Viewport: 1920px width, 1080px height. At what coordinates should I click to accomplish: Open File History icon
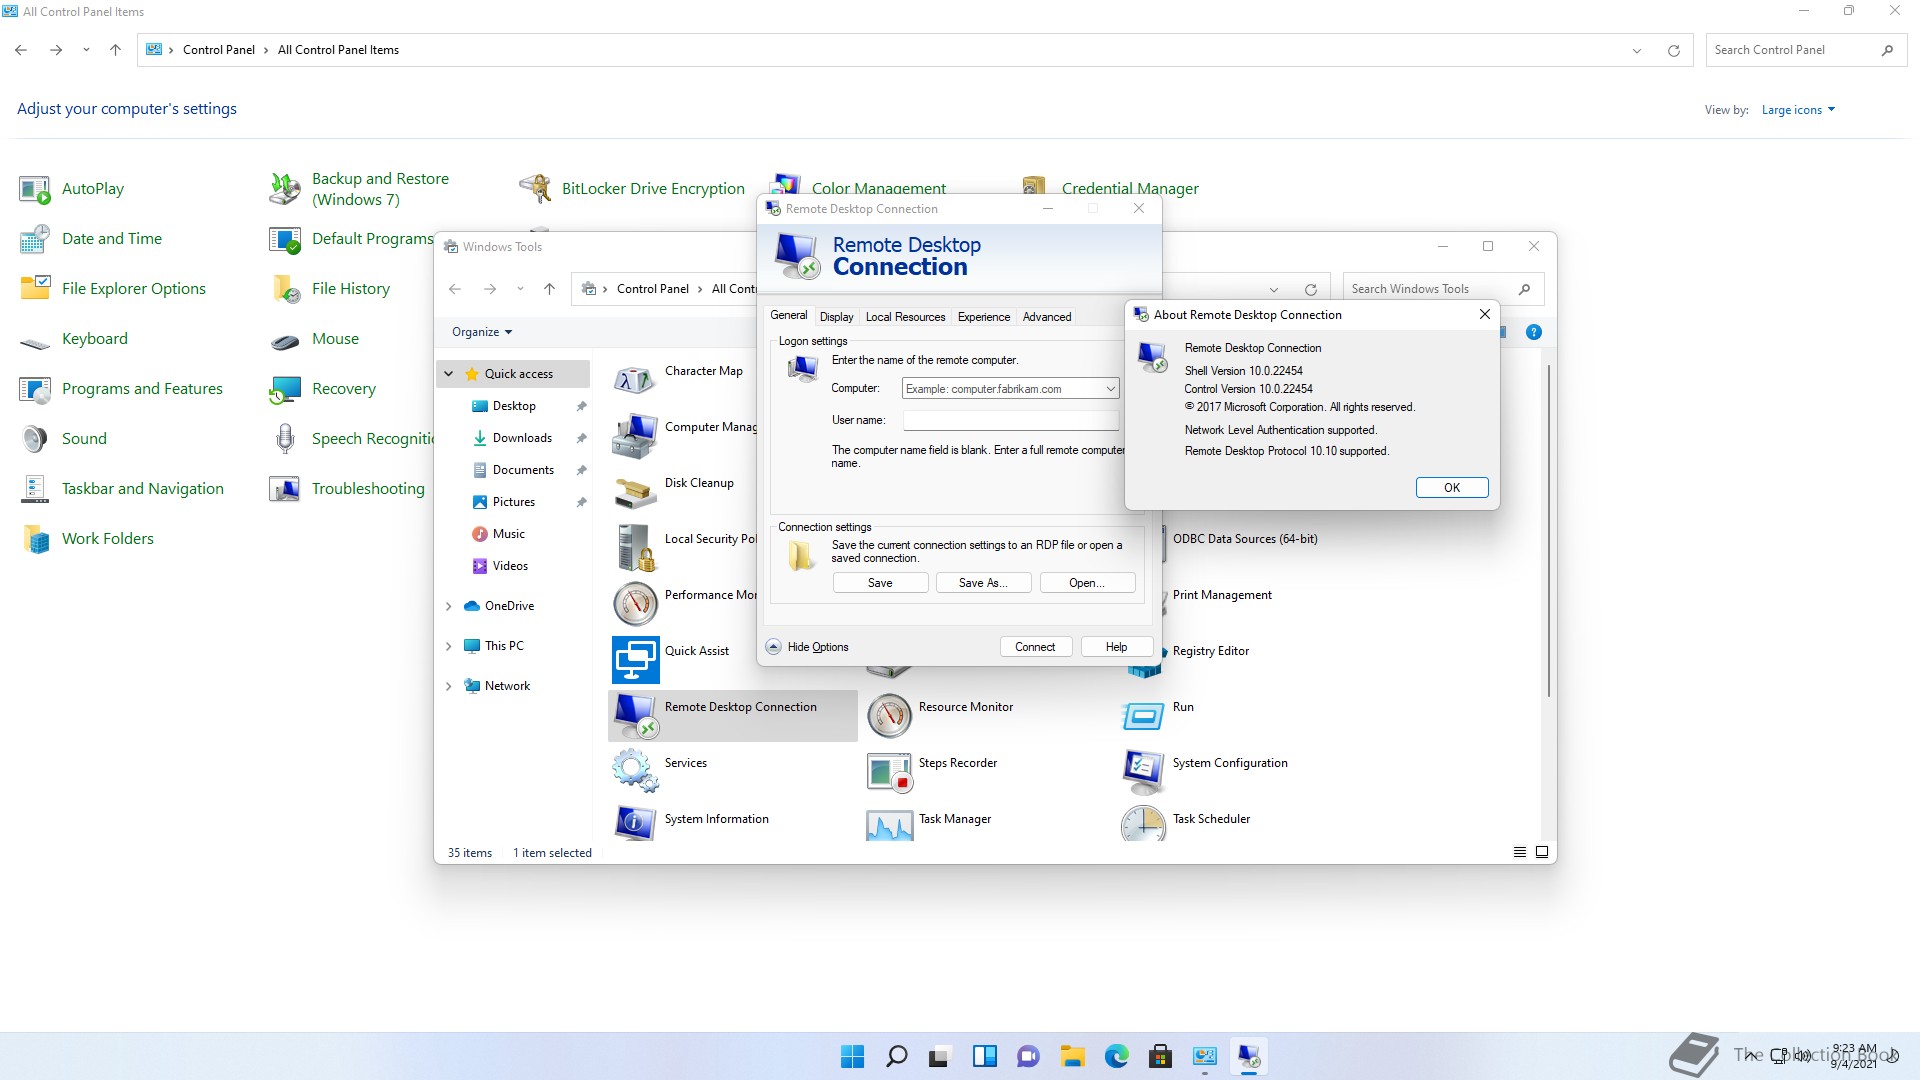(x=285, y=289)
